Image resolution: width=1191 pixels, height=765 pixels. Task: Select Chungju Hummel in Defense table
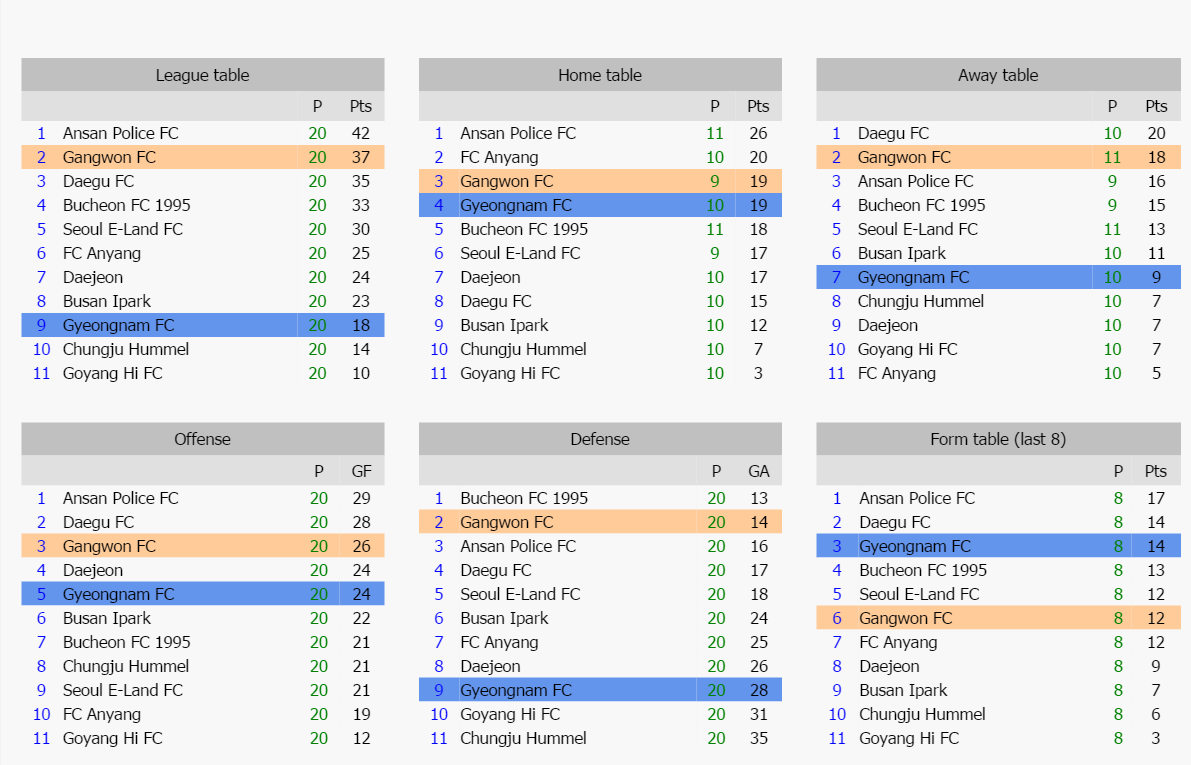click(523, 738)
